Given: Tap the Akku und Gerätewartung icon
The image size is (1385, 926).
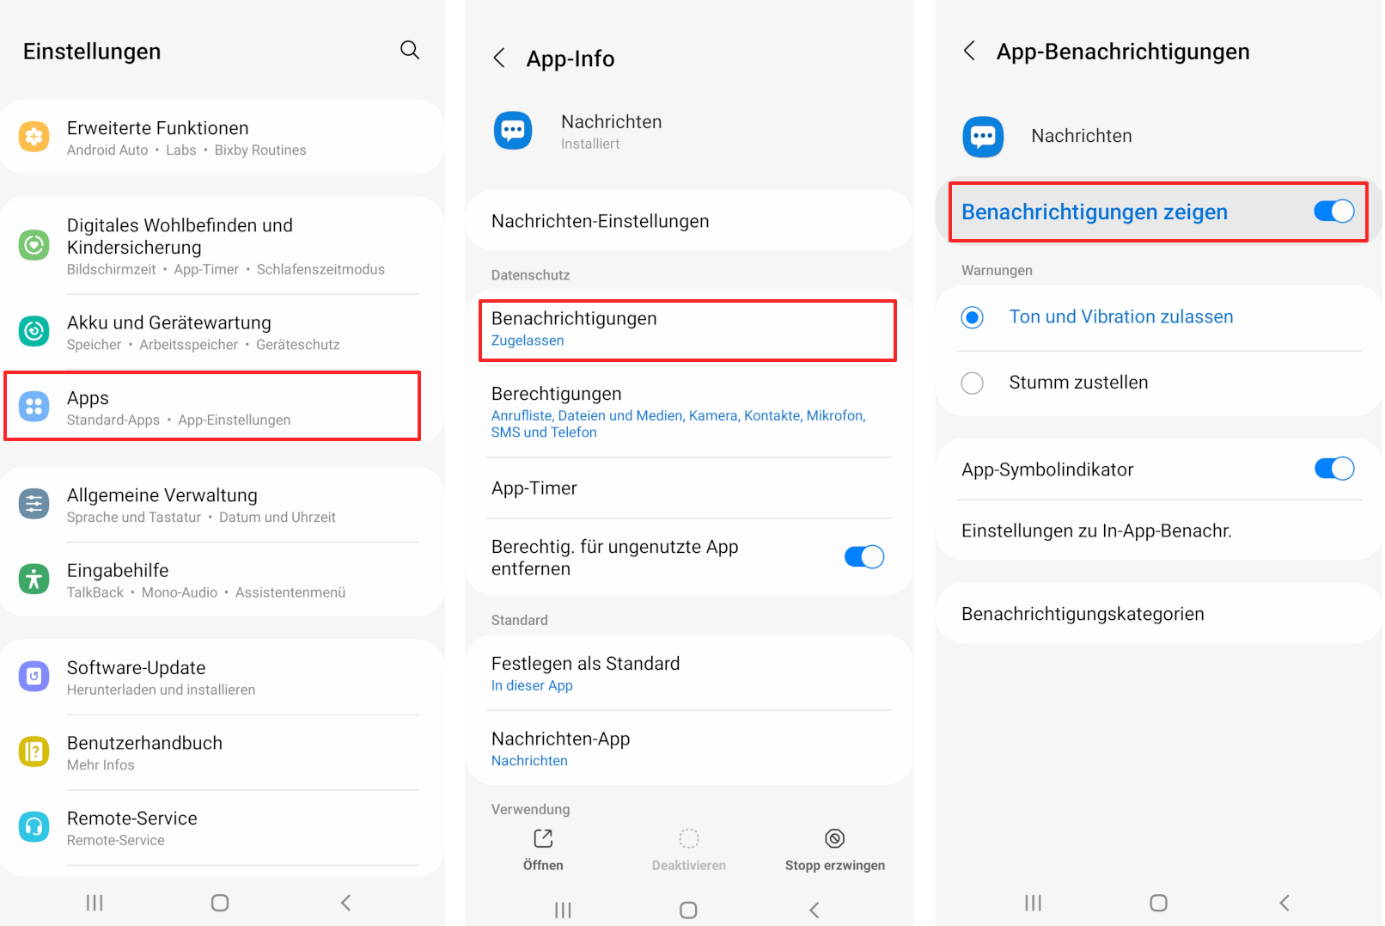Looking at the screenshot, I should click(x=34, y=332).
